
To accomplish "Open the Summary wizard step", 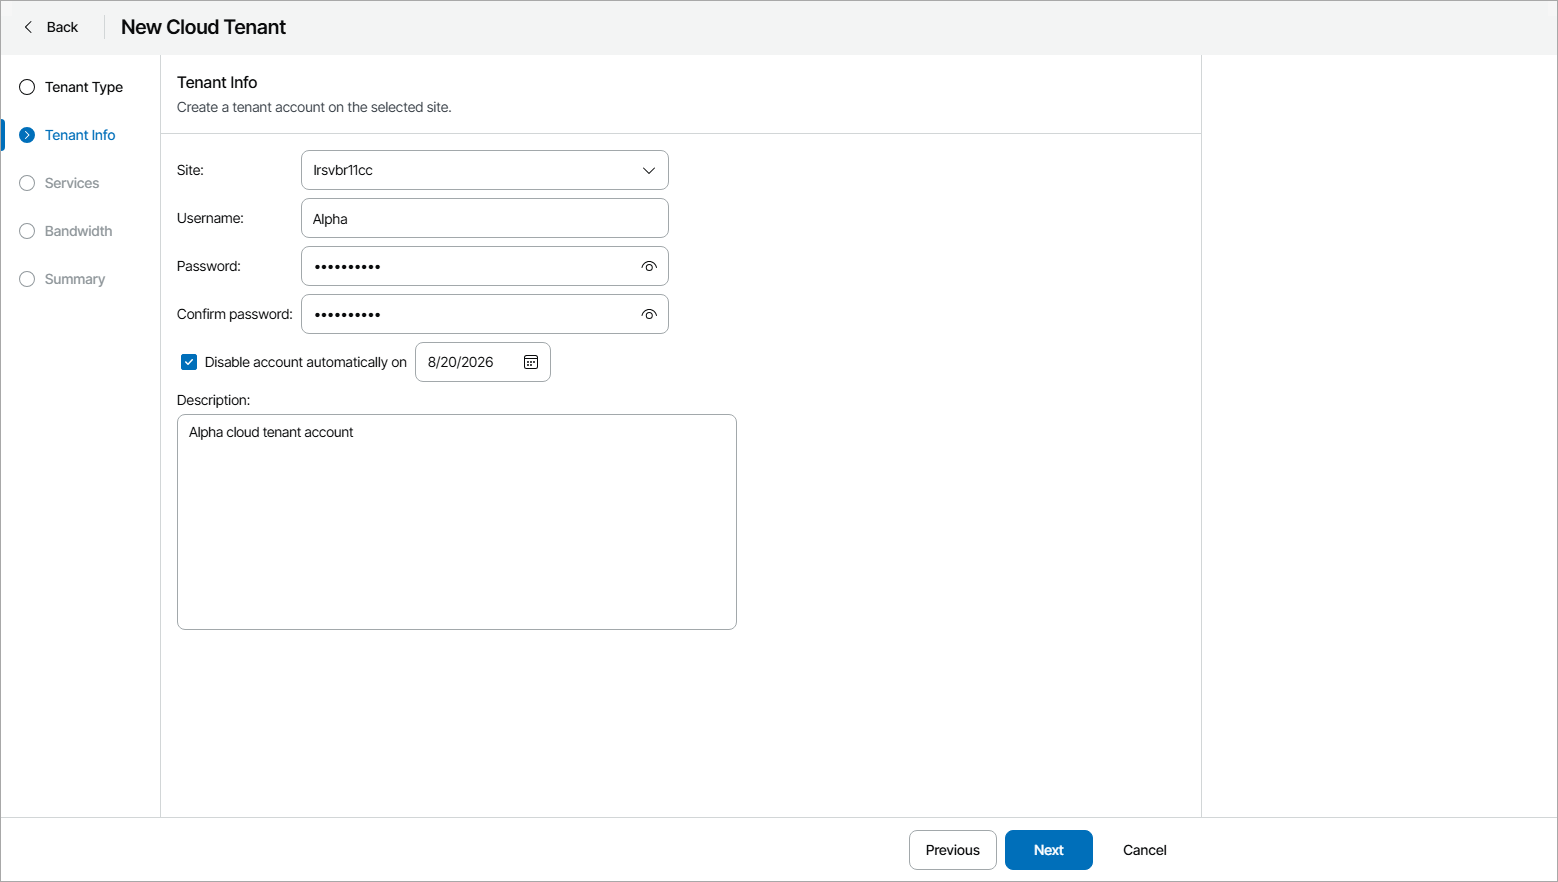I will pyautogui.click(x=75, y=279).
